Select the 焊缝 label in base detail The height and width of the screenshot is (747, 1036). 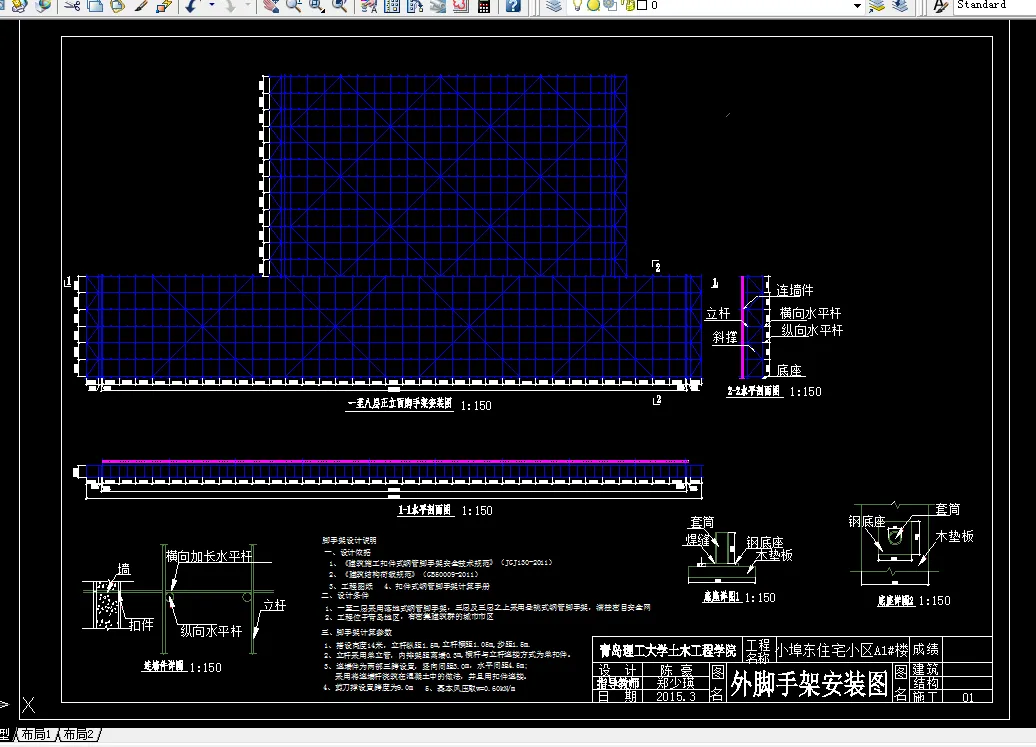[697, 540]
